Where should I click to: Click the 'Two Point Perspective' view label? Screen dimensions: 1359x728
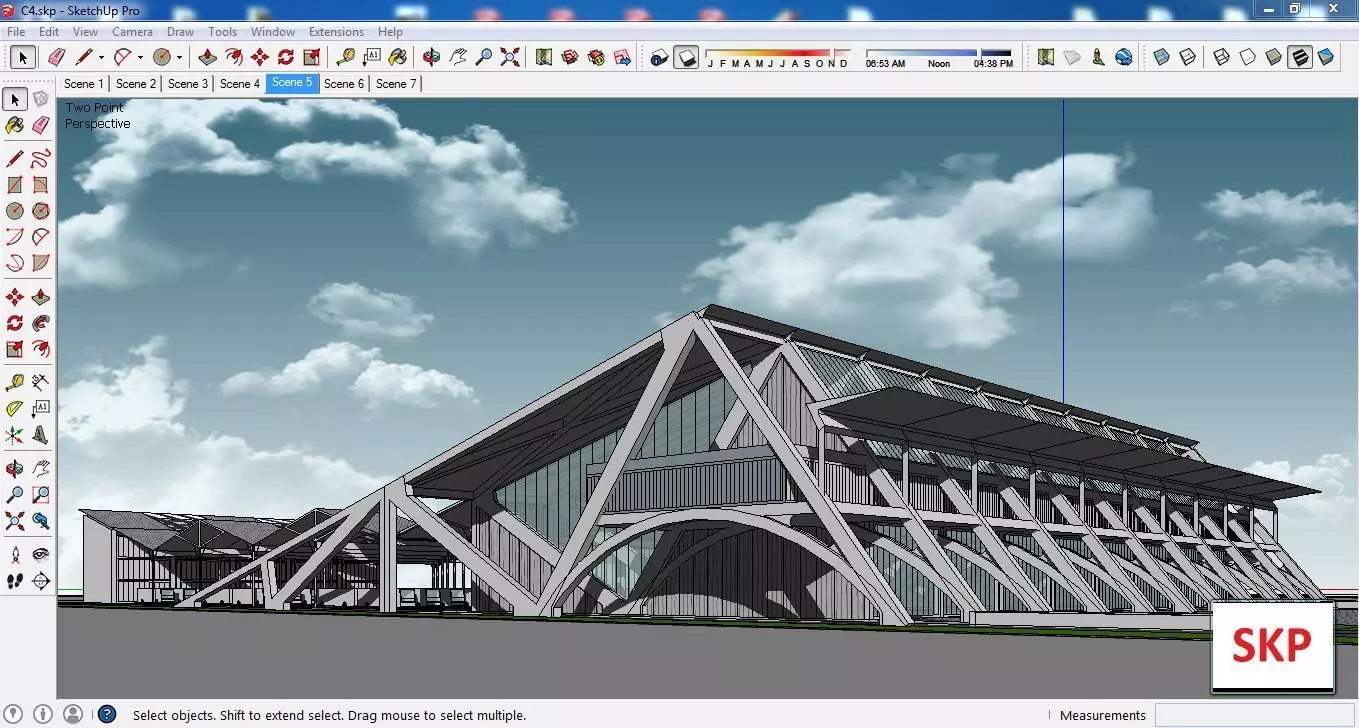click(97, 116)
